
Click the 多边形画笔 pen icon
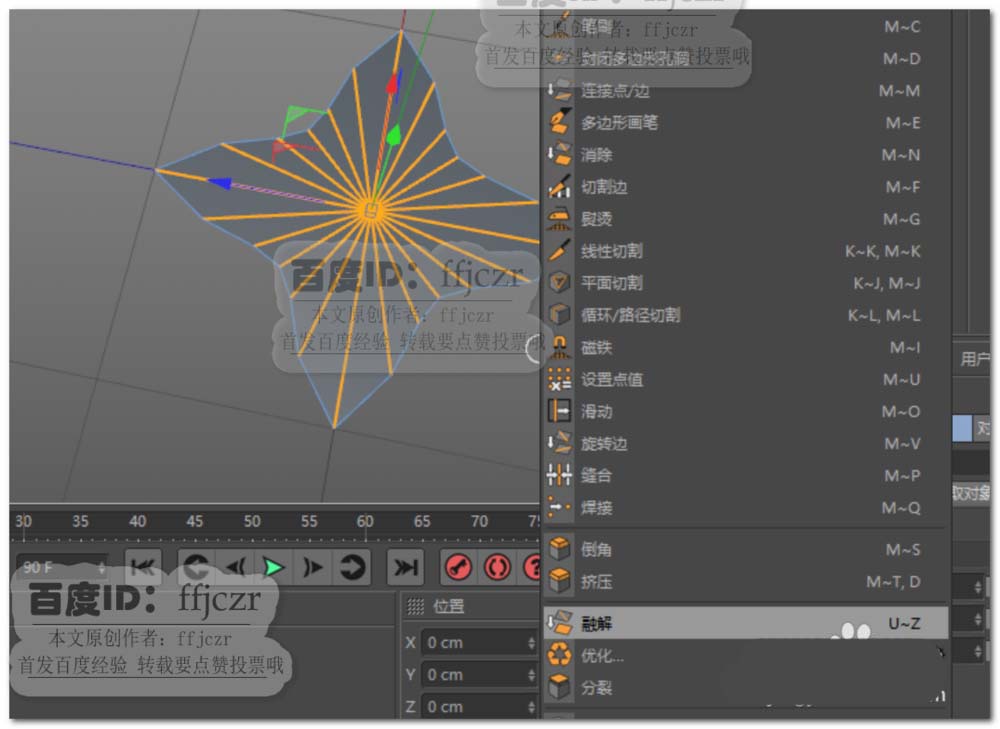click(559, 122)
